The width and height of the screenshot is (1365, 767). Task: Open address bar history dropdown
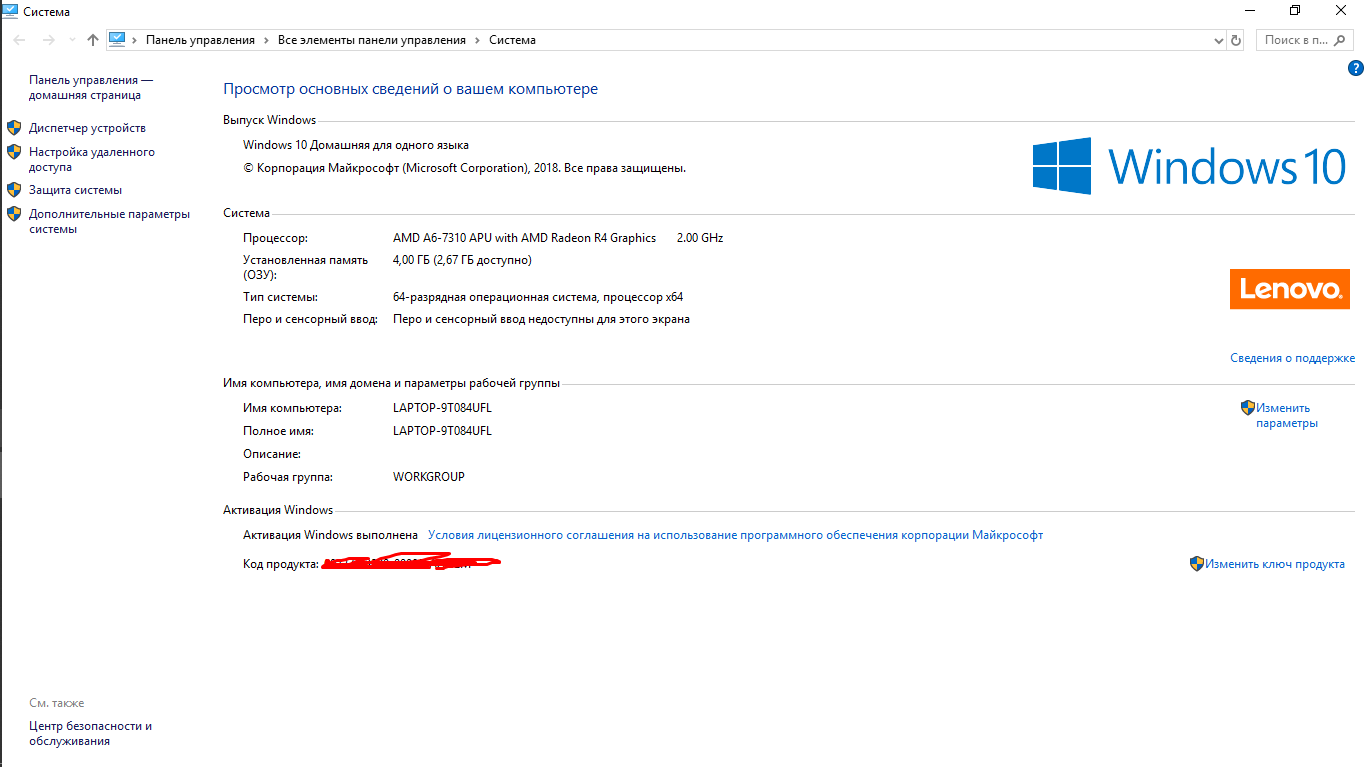pyautogui.click(x=1218, y=41)
